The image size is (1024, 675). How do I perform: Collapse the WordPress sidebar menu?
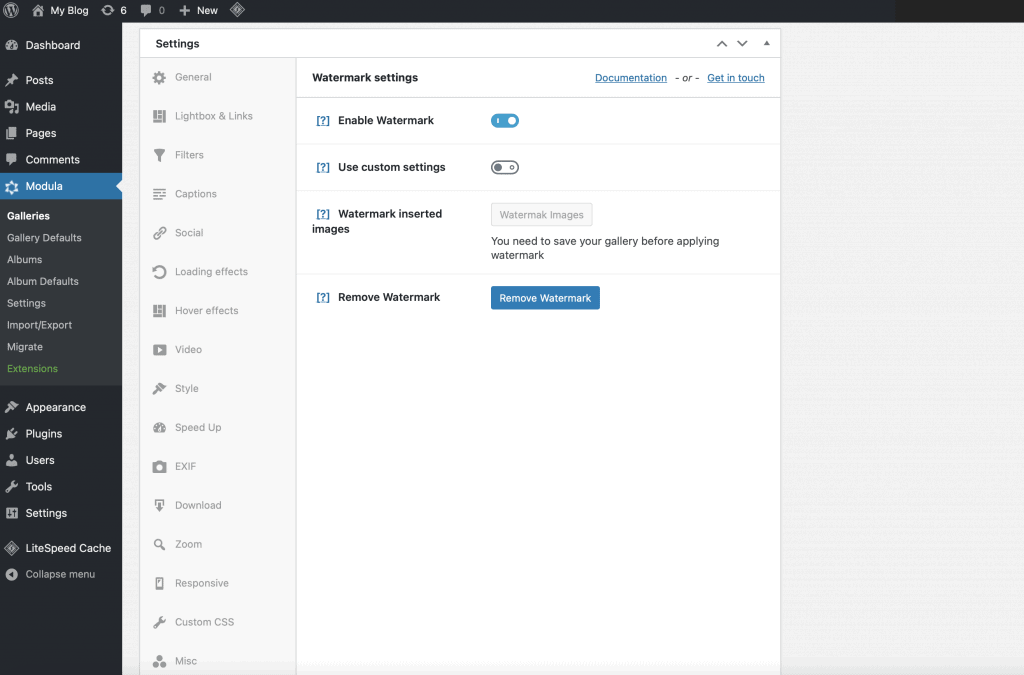[60, 575]
